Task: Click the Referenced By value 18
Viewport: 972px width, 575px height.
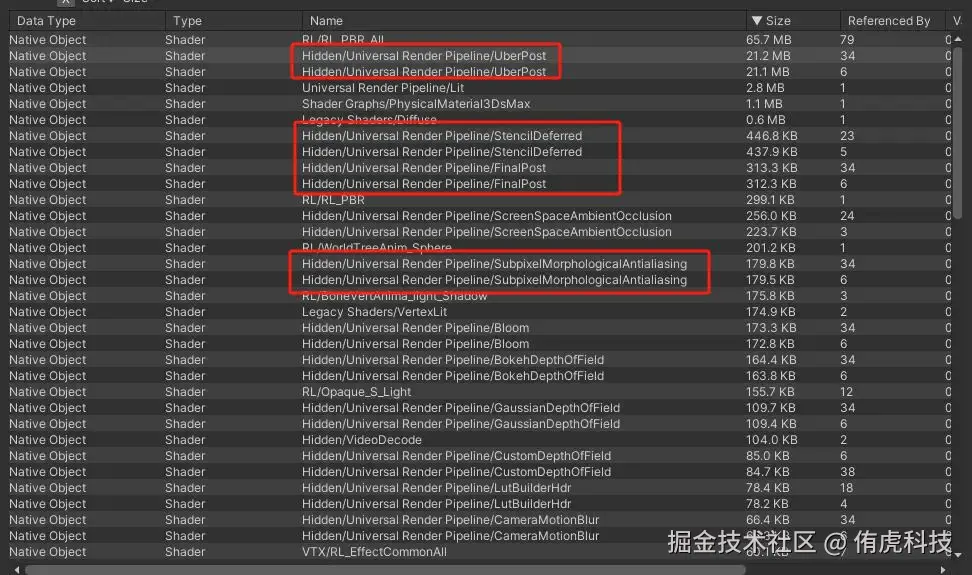Action: coord(846,488)
